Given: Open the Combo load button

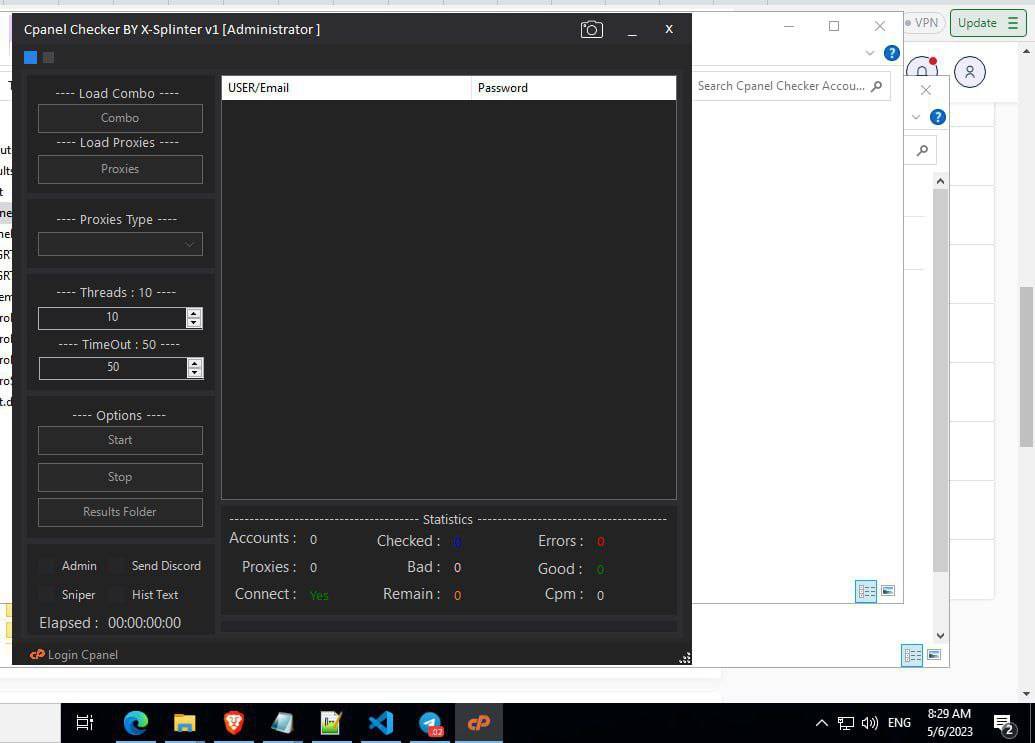Looking at the screenshot, I should (x=120, y=118).
